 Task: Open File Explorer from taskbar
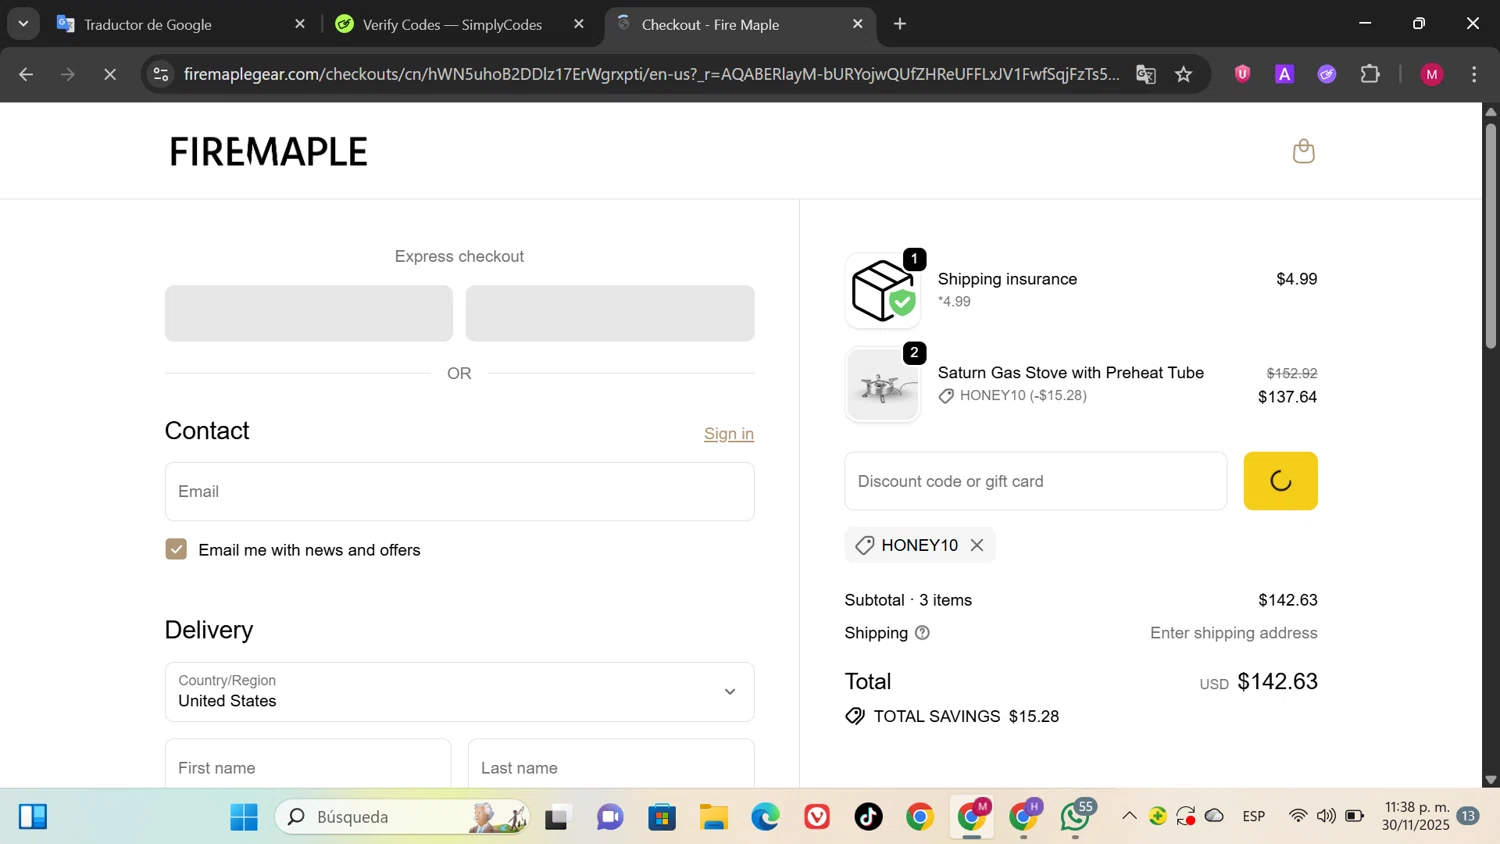714,817
